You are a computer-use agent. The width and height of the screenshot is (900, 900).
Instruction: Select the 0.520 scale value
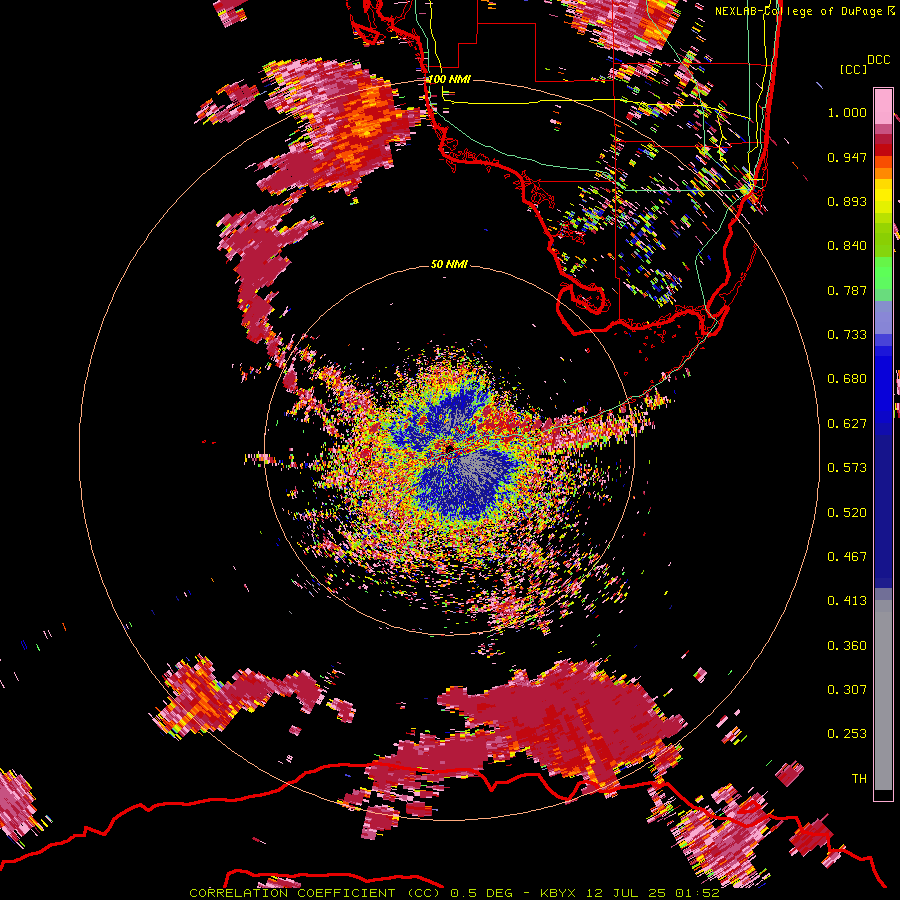[x=847, y=513]
